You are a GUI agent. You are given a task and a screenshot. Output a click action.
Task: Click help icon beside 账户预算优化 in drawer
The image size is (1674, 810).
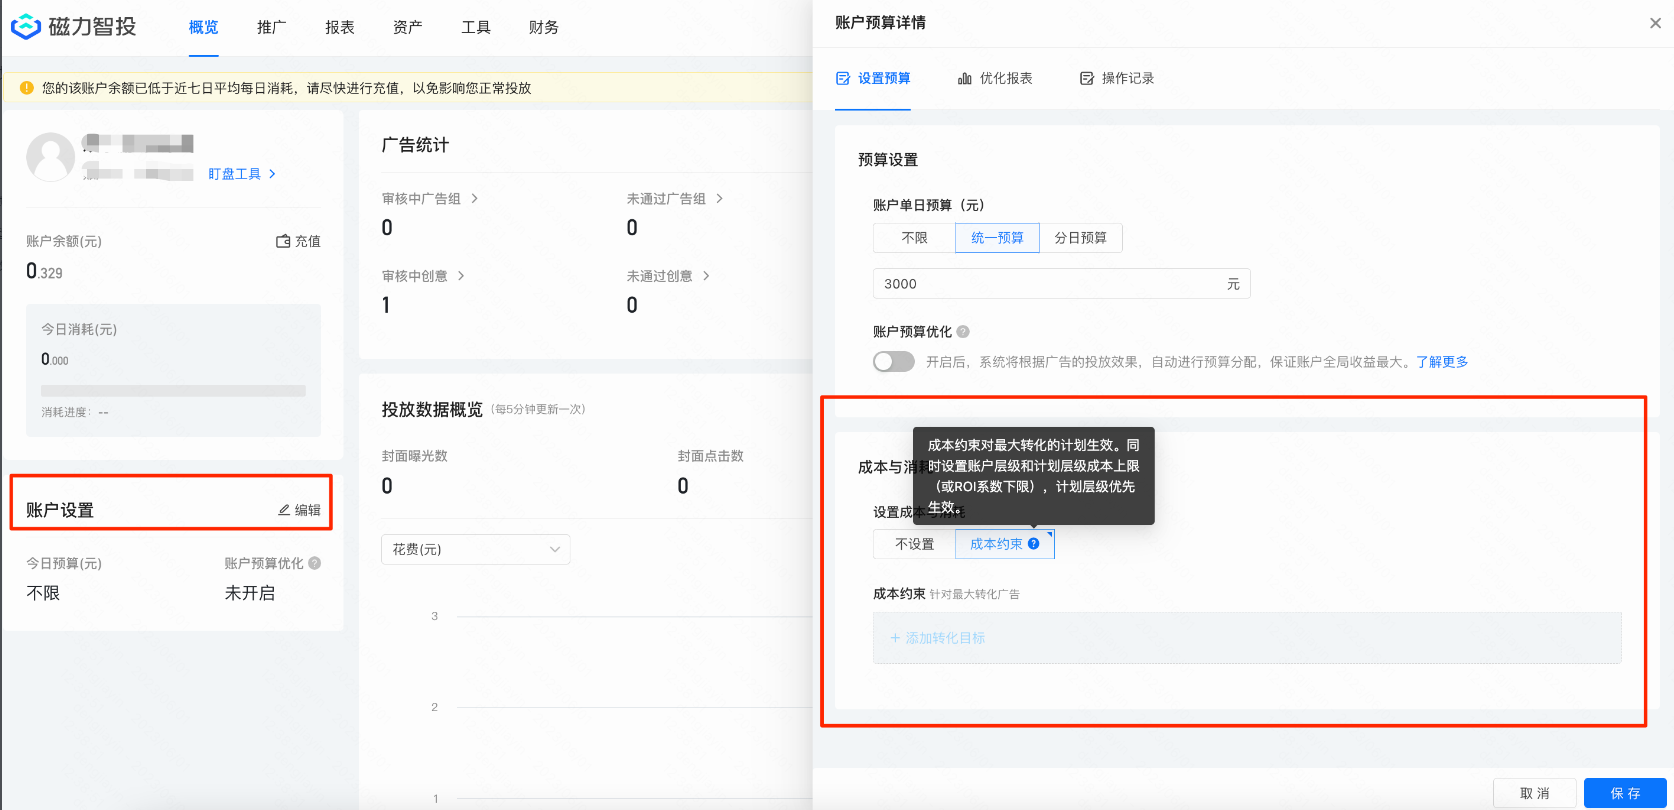point(963,332)
